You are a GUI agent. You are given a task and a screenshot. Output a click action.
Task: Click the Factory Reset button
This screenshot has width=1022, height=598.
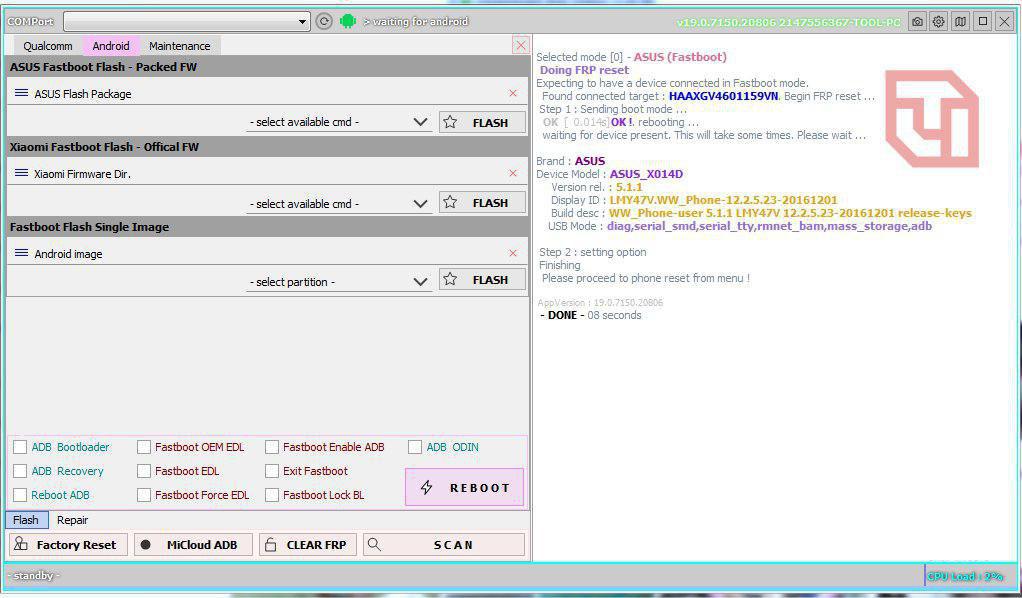tap(68, 545)
